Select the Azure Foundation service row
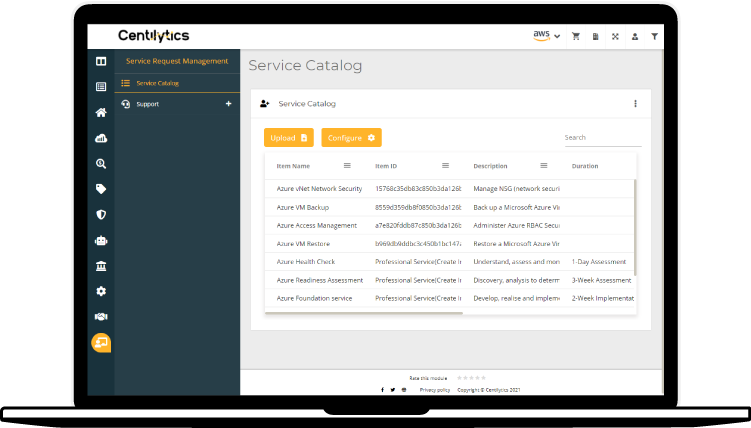This screenshot has width=751, height=428. [450, 298]
